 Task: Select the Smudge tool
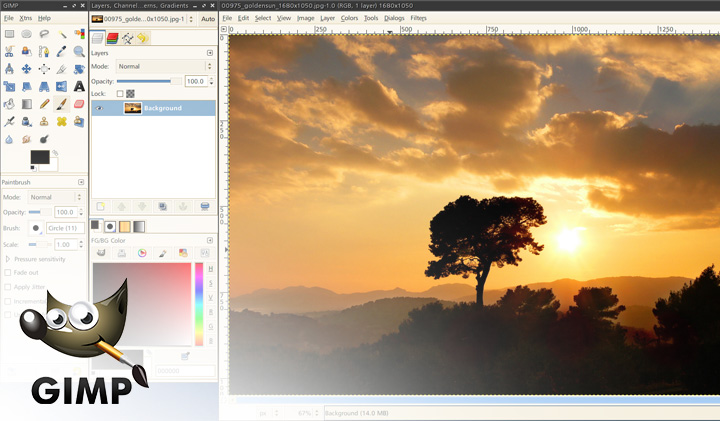tap(27, 139)
